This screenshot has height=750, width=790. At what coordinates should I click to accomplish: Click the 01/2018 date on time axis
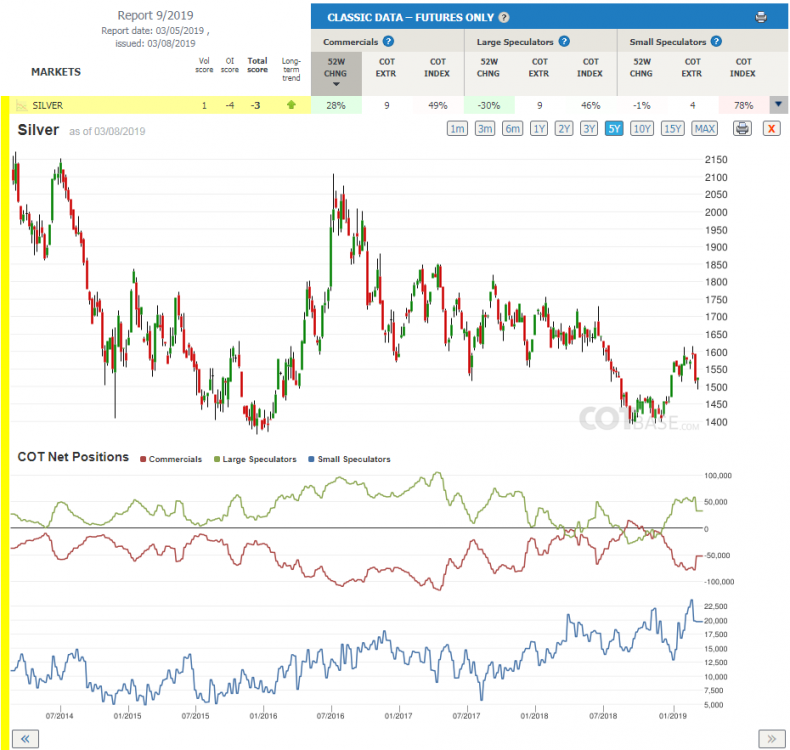[535, 716]
